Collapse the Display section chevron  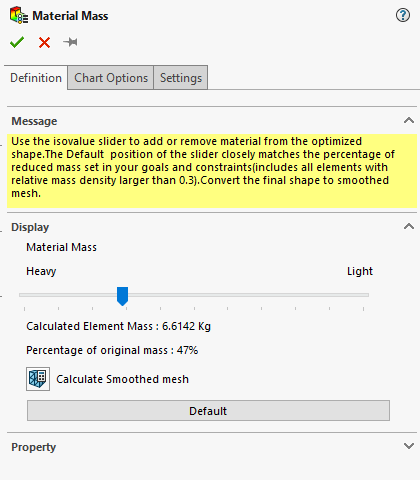[x=409, y=227]
